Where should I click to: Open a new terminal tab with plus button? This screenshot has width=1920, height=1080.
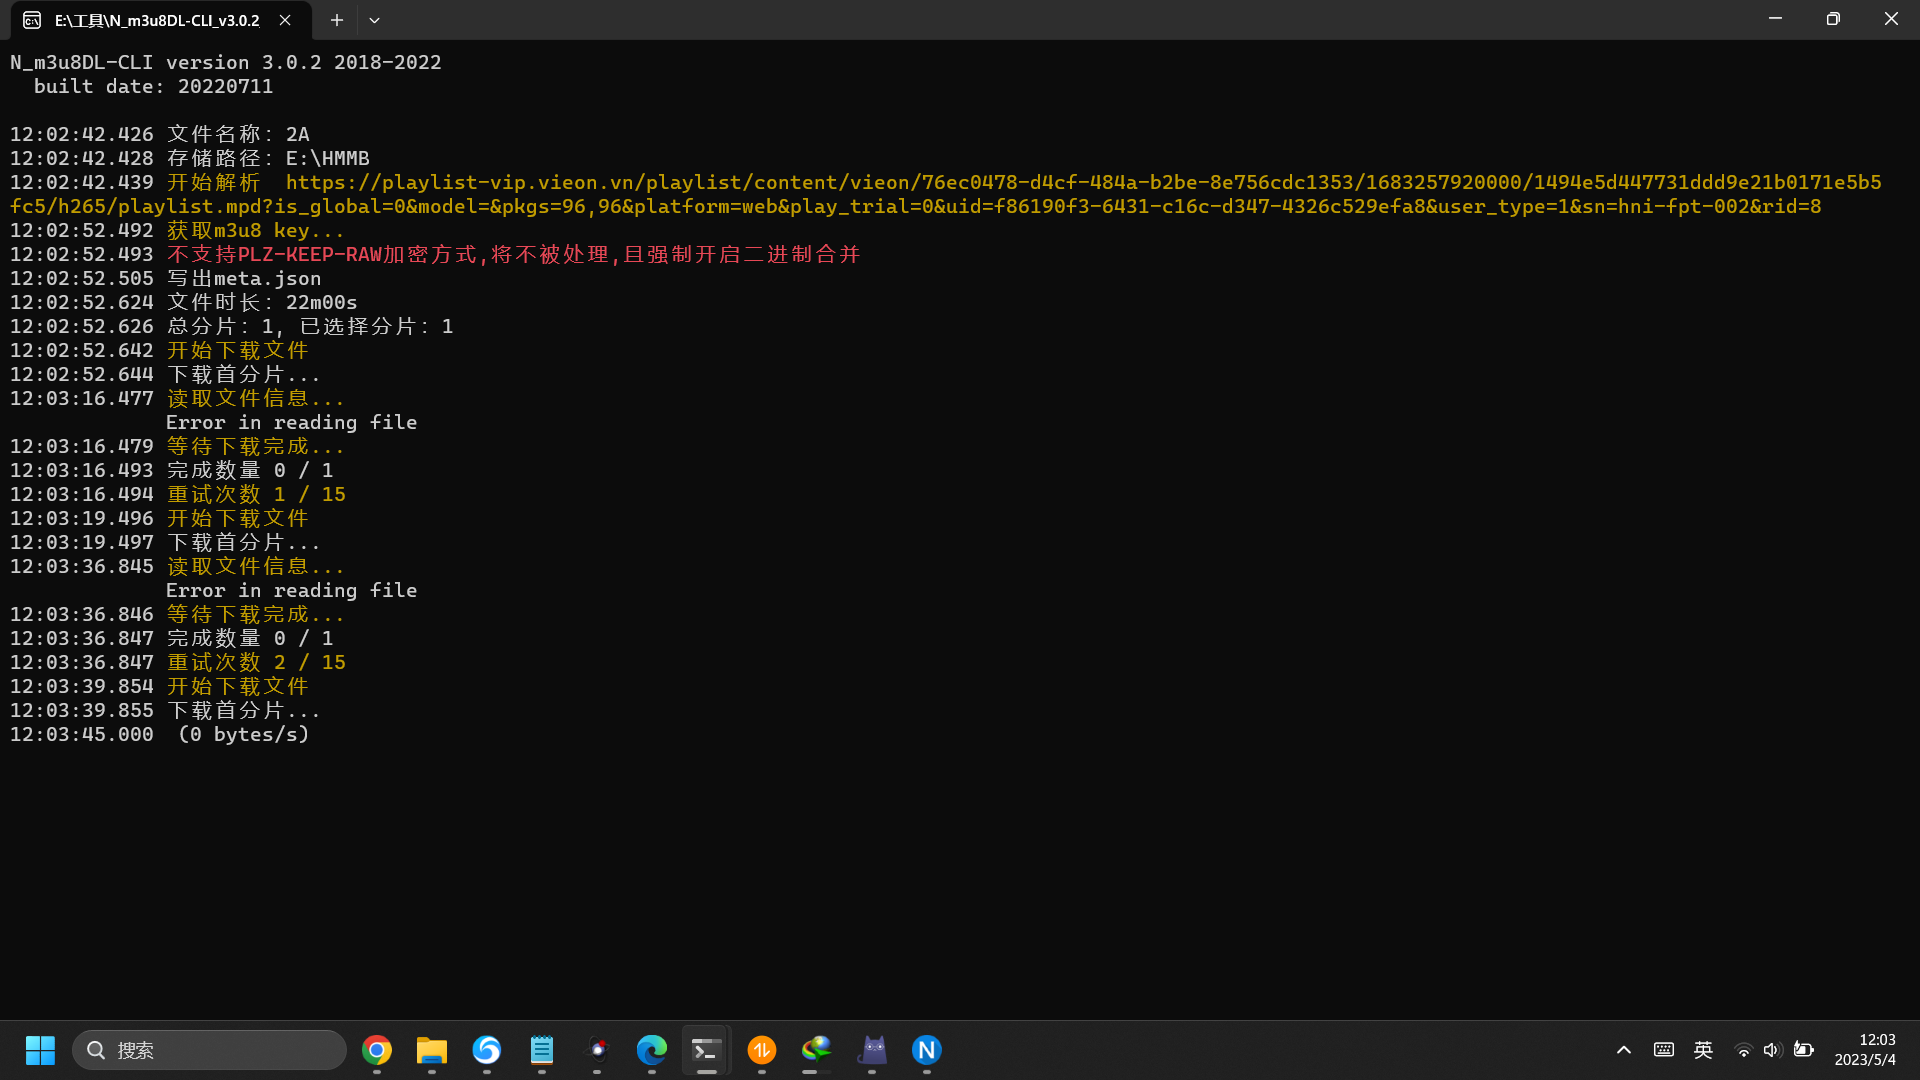pyautogui.click(x=337, y=20)
